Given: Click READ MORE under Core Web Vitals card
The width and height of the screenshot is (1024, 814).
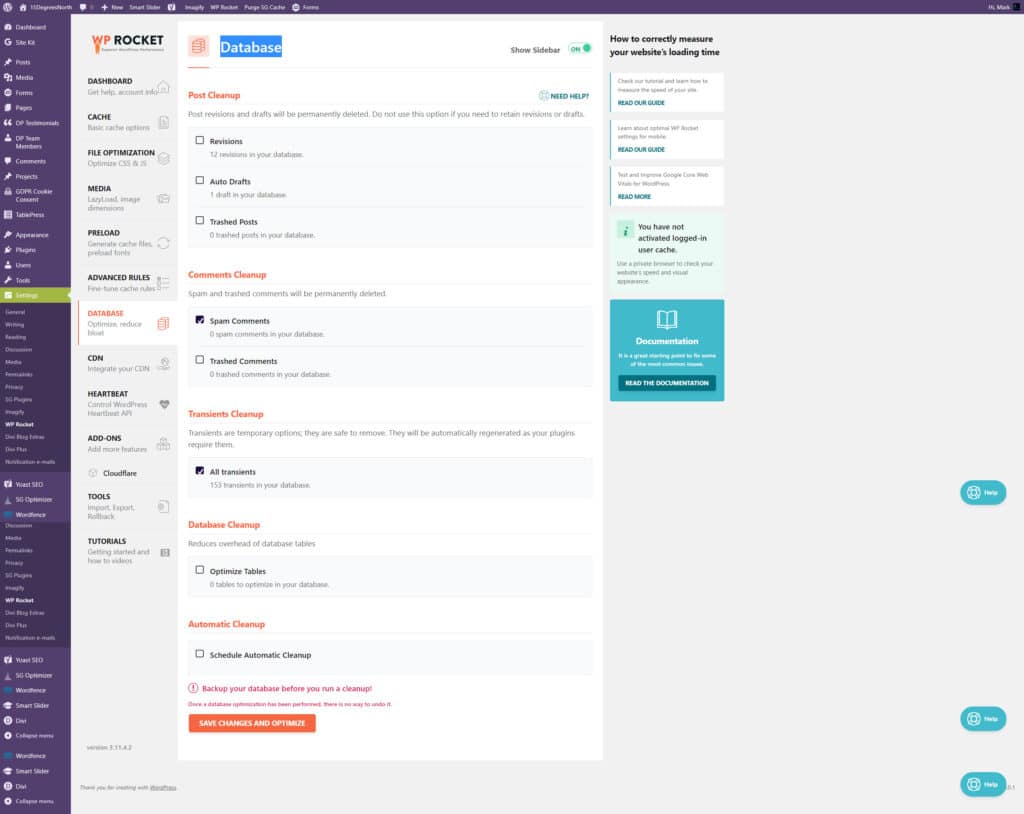Looking at the screenshot, I should tap(634, 197).
